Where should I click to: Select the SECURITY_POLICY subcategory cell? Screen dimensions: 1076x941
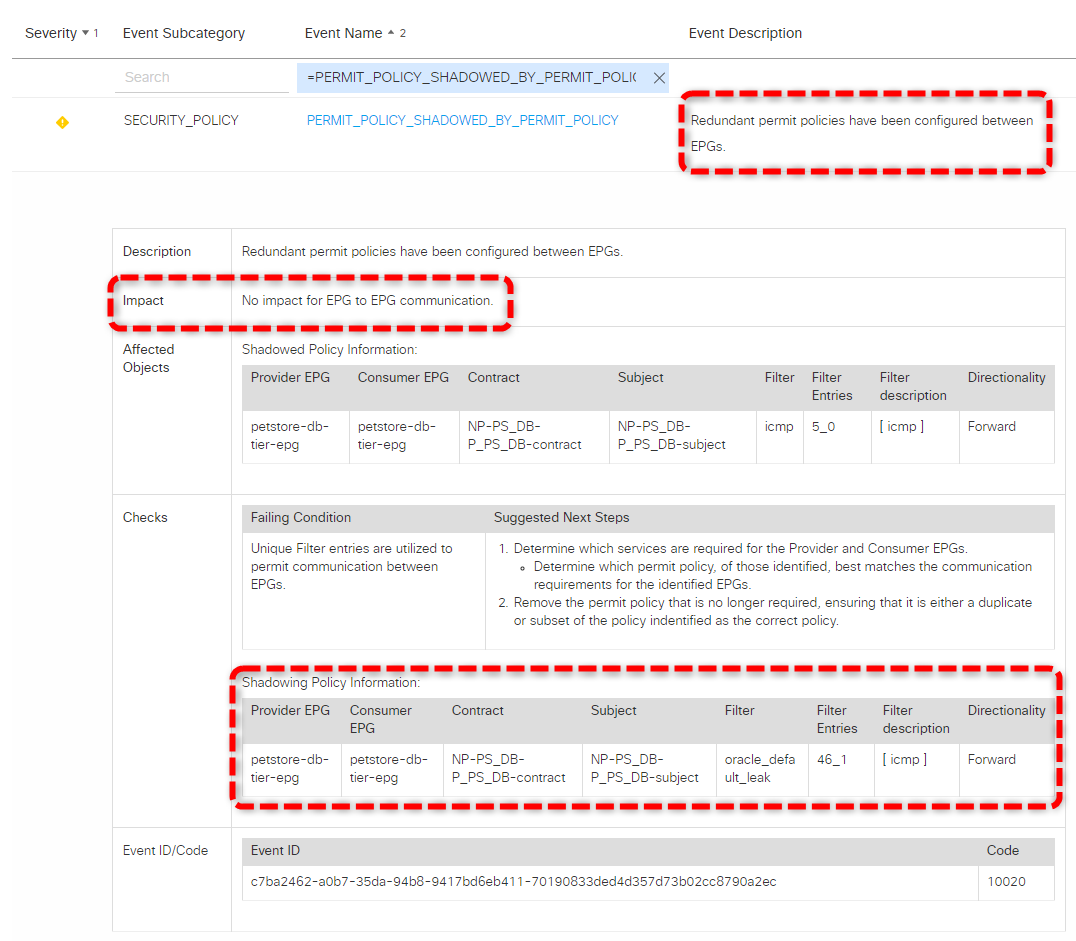pyautogui.click(x=181, y=120)
